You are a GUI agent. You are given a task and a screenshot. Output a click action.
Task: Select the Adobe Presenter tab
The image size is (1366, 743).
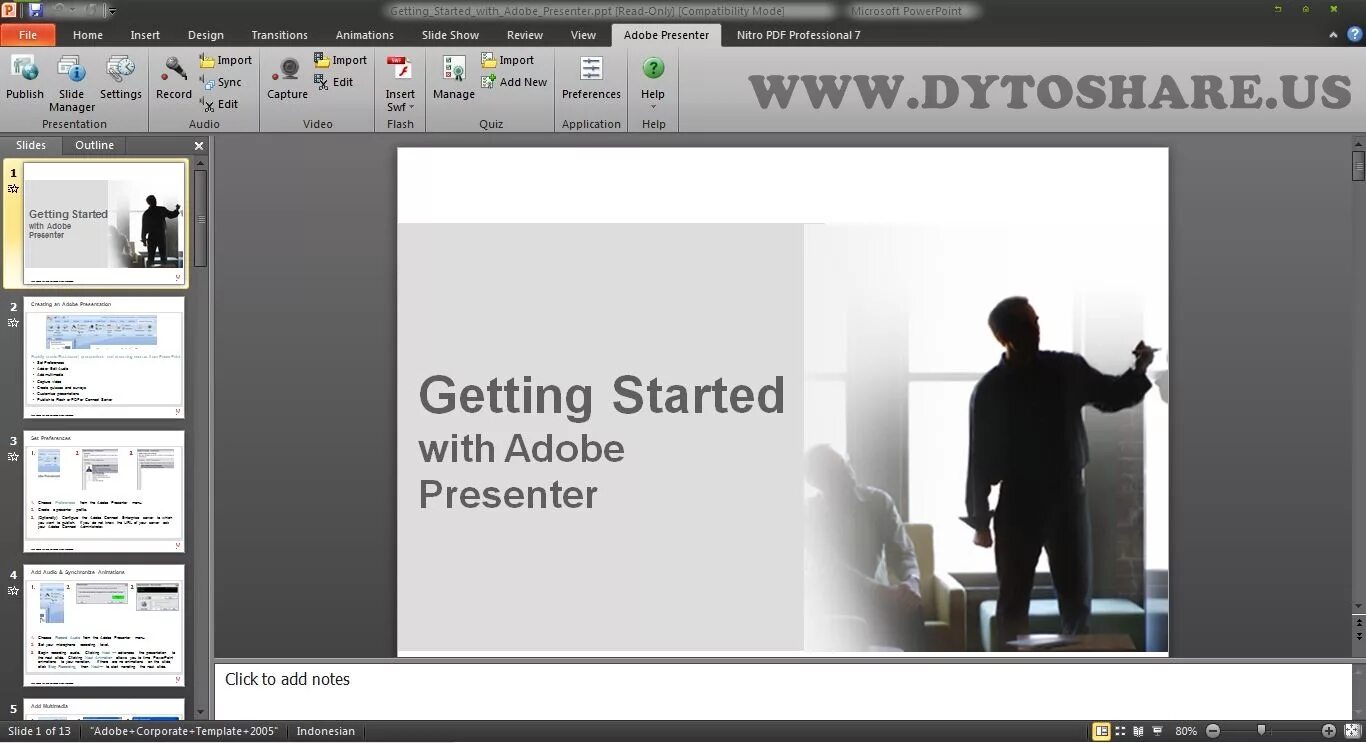click(x=666, y=35)
